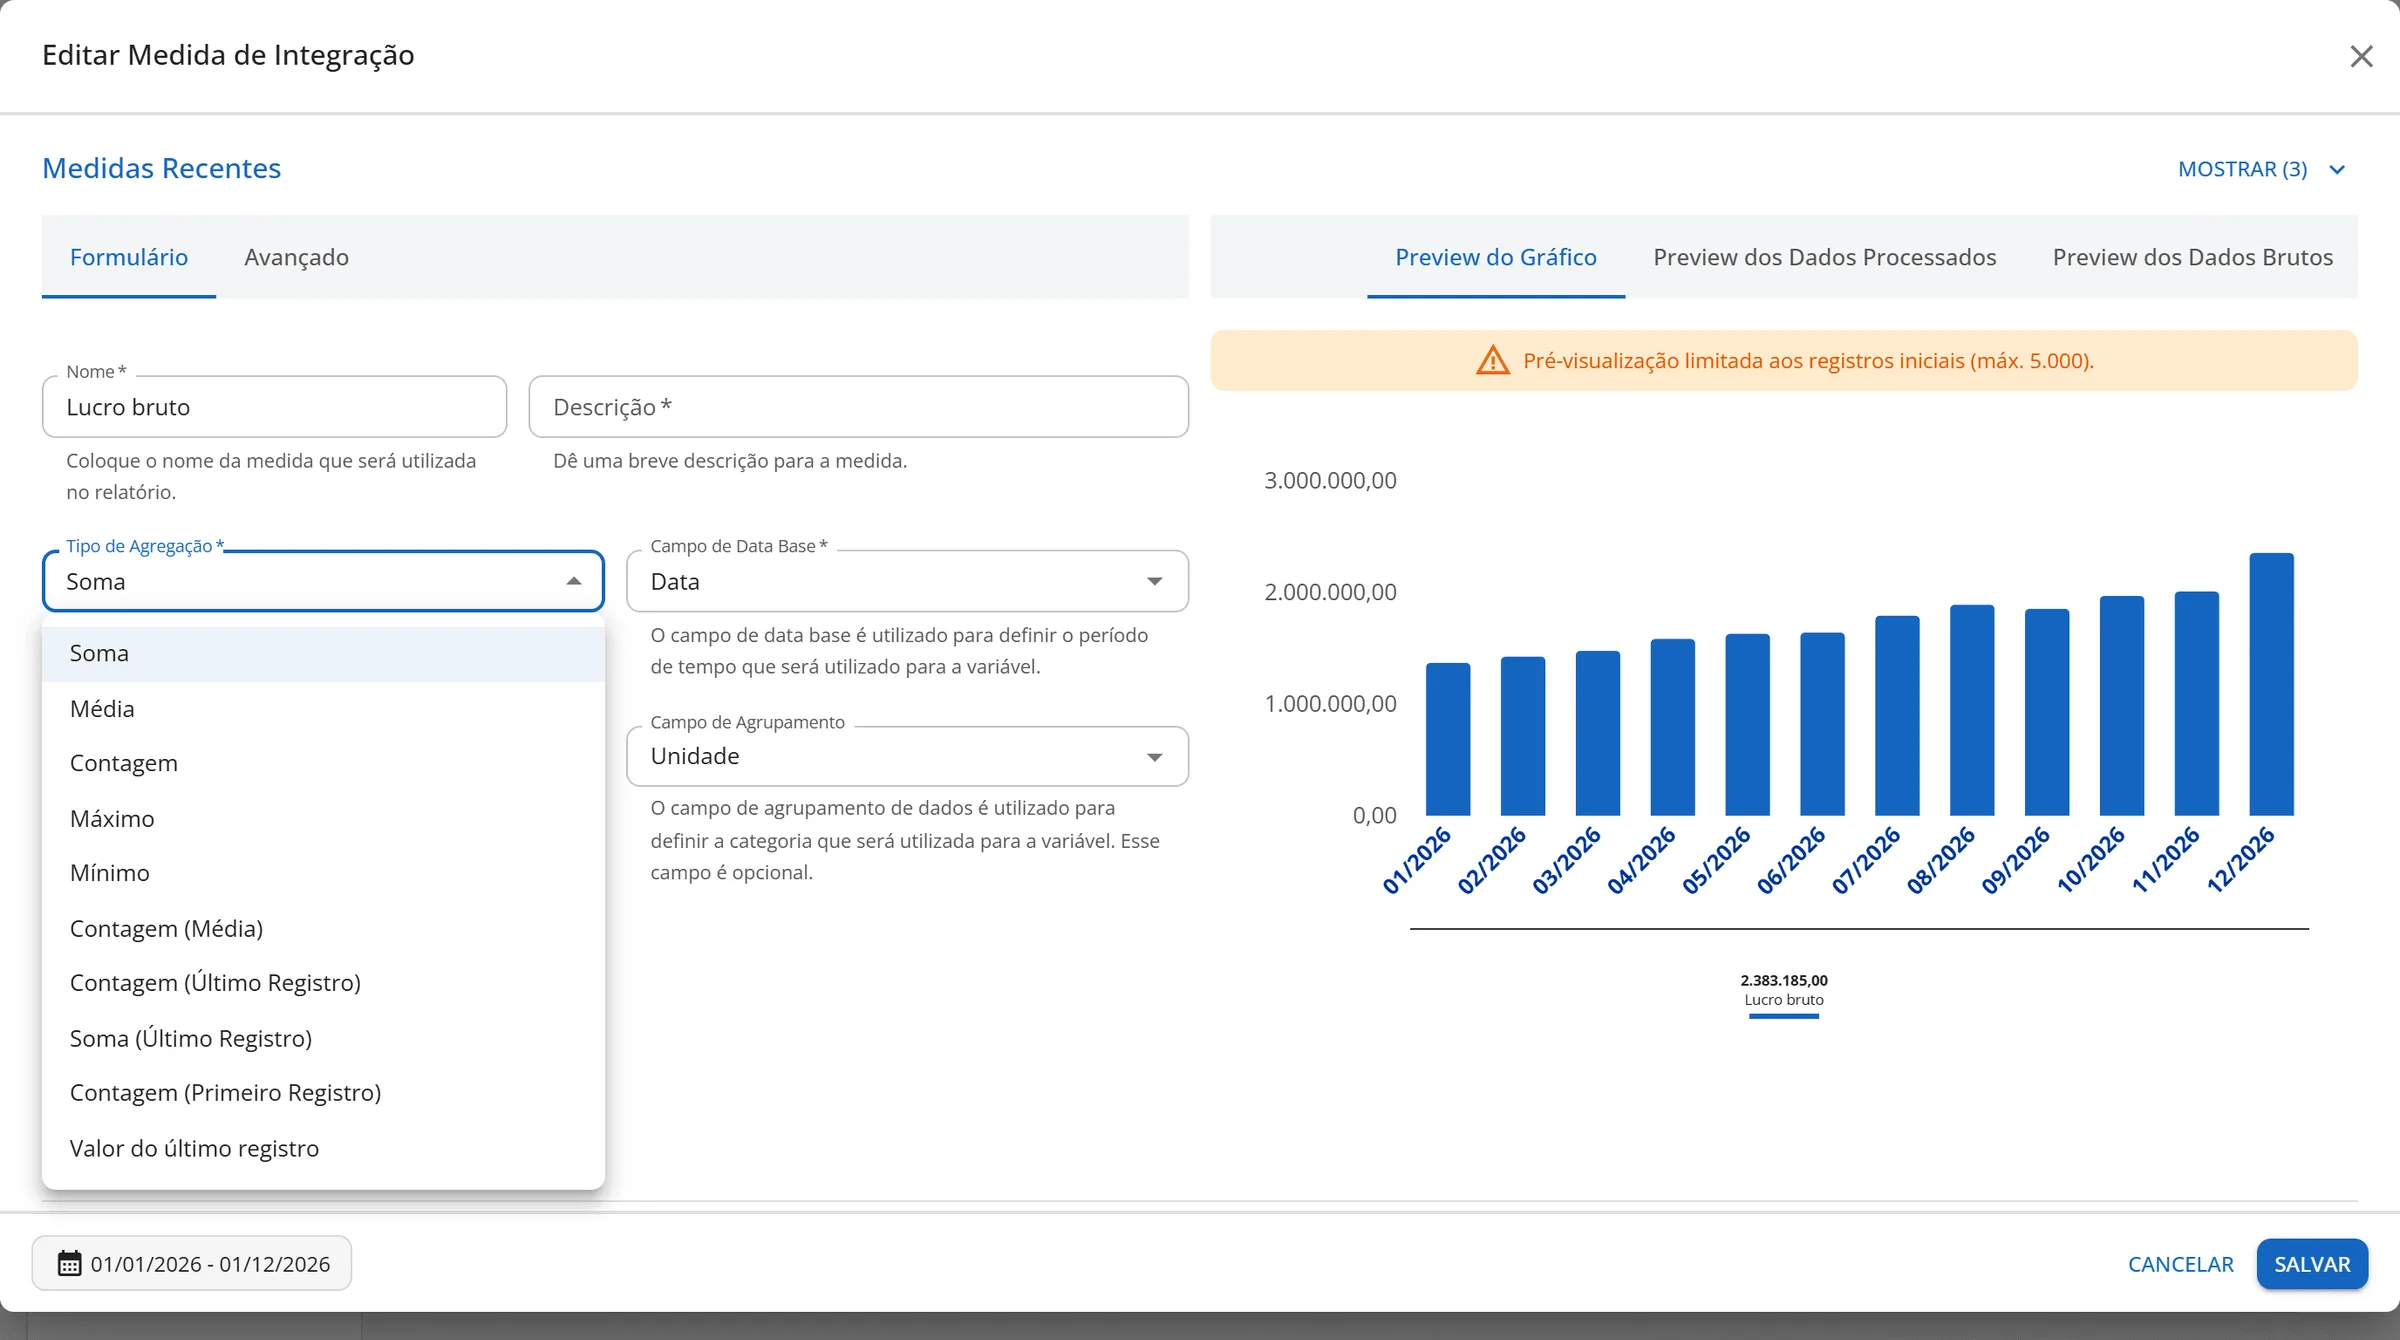Choose Contagem (Primeiro Registro) option
Viewport: 2400px width, 1340px height.
[323, 1093]
